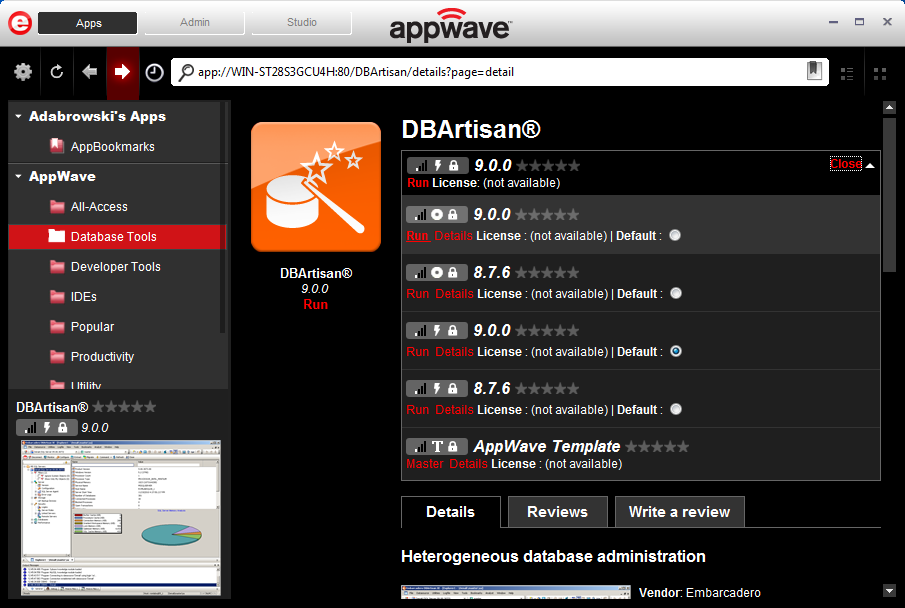Image resolution: width=905 pixels, height=608 pixels.
Task: Click the URL address input field
Action: pyautogui.click(x=499, y=72)
